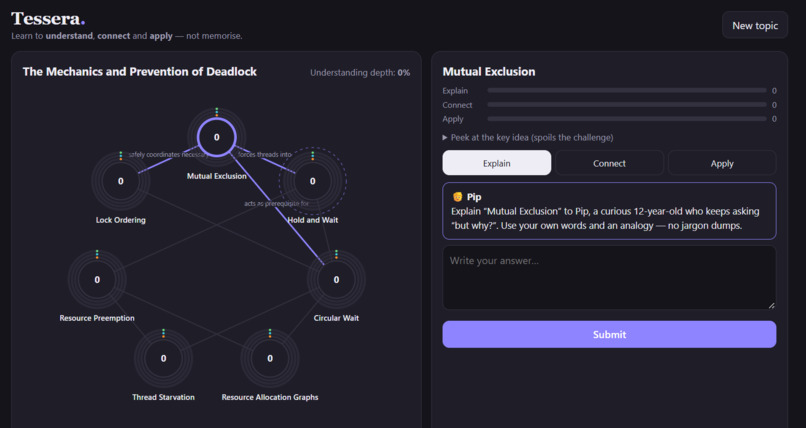The width and height of the screenshot is (806, 428).
Task: Select the Resource Allocation Graphs node circle
Action: coord(270,358)
